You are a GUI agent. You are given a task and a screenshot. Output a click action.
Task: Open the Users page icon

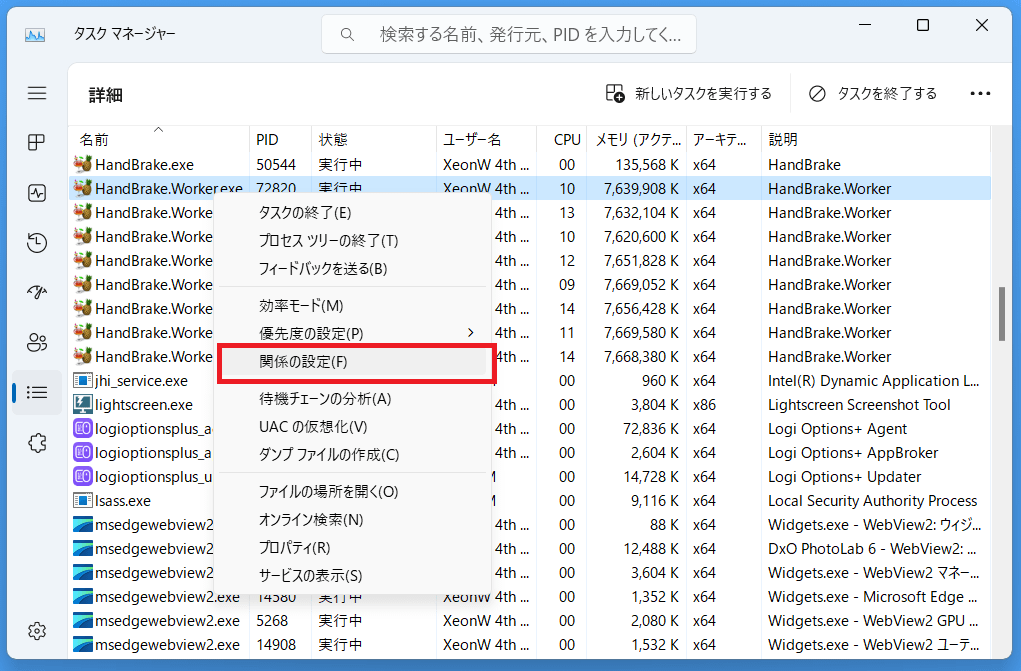point(37,342)
